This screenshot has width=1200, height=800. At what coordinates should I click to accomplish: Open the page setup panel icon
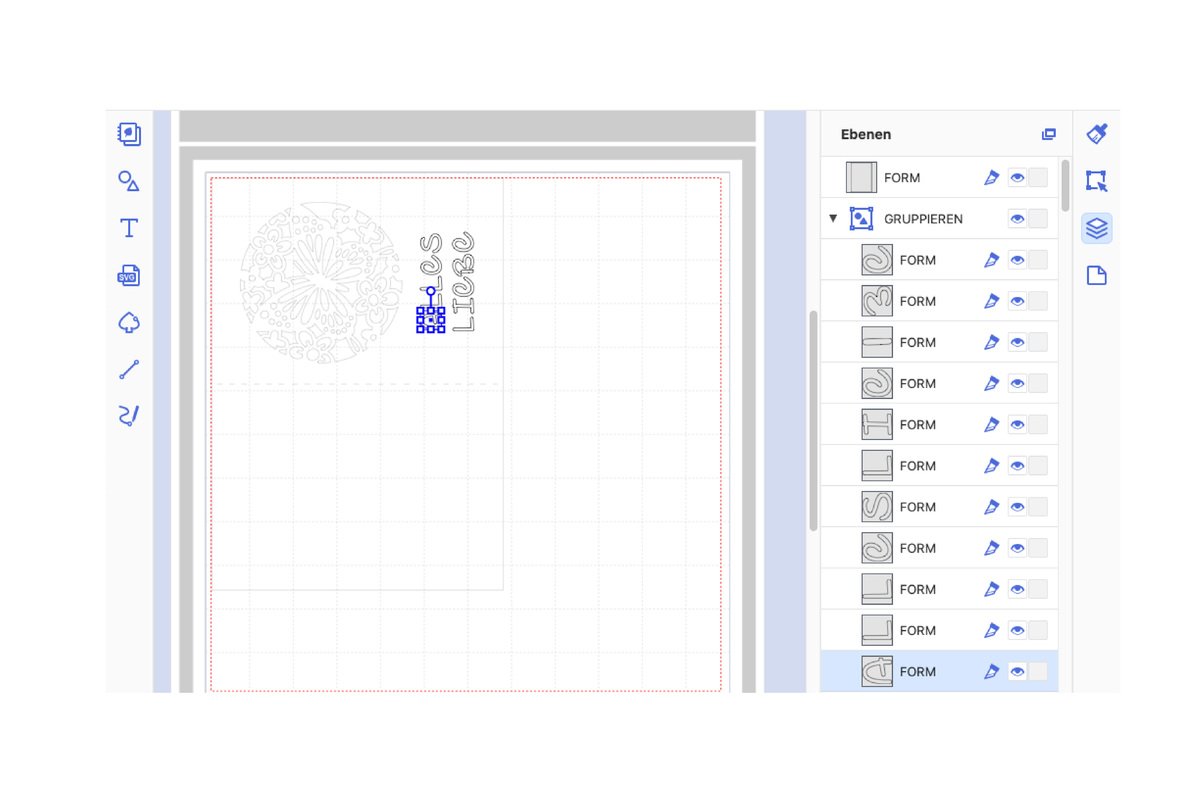tap(1096, 276)
